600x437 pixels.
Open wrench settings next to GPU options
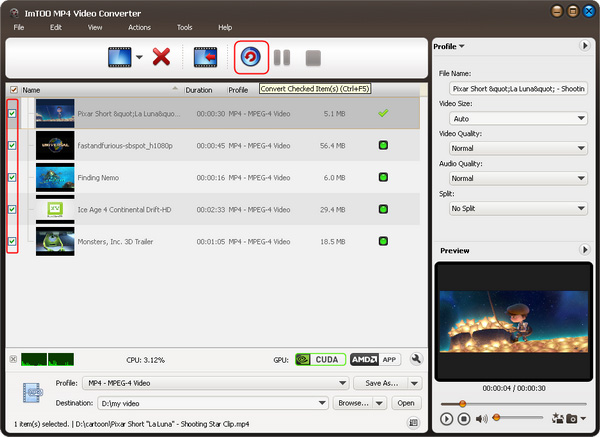[x=416, y=359]
